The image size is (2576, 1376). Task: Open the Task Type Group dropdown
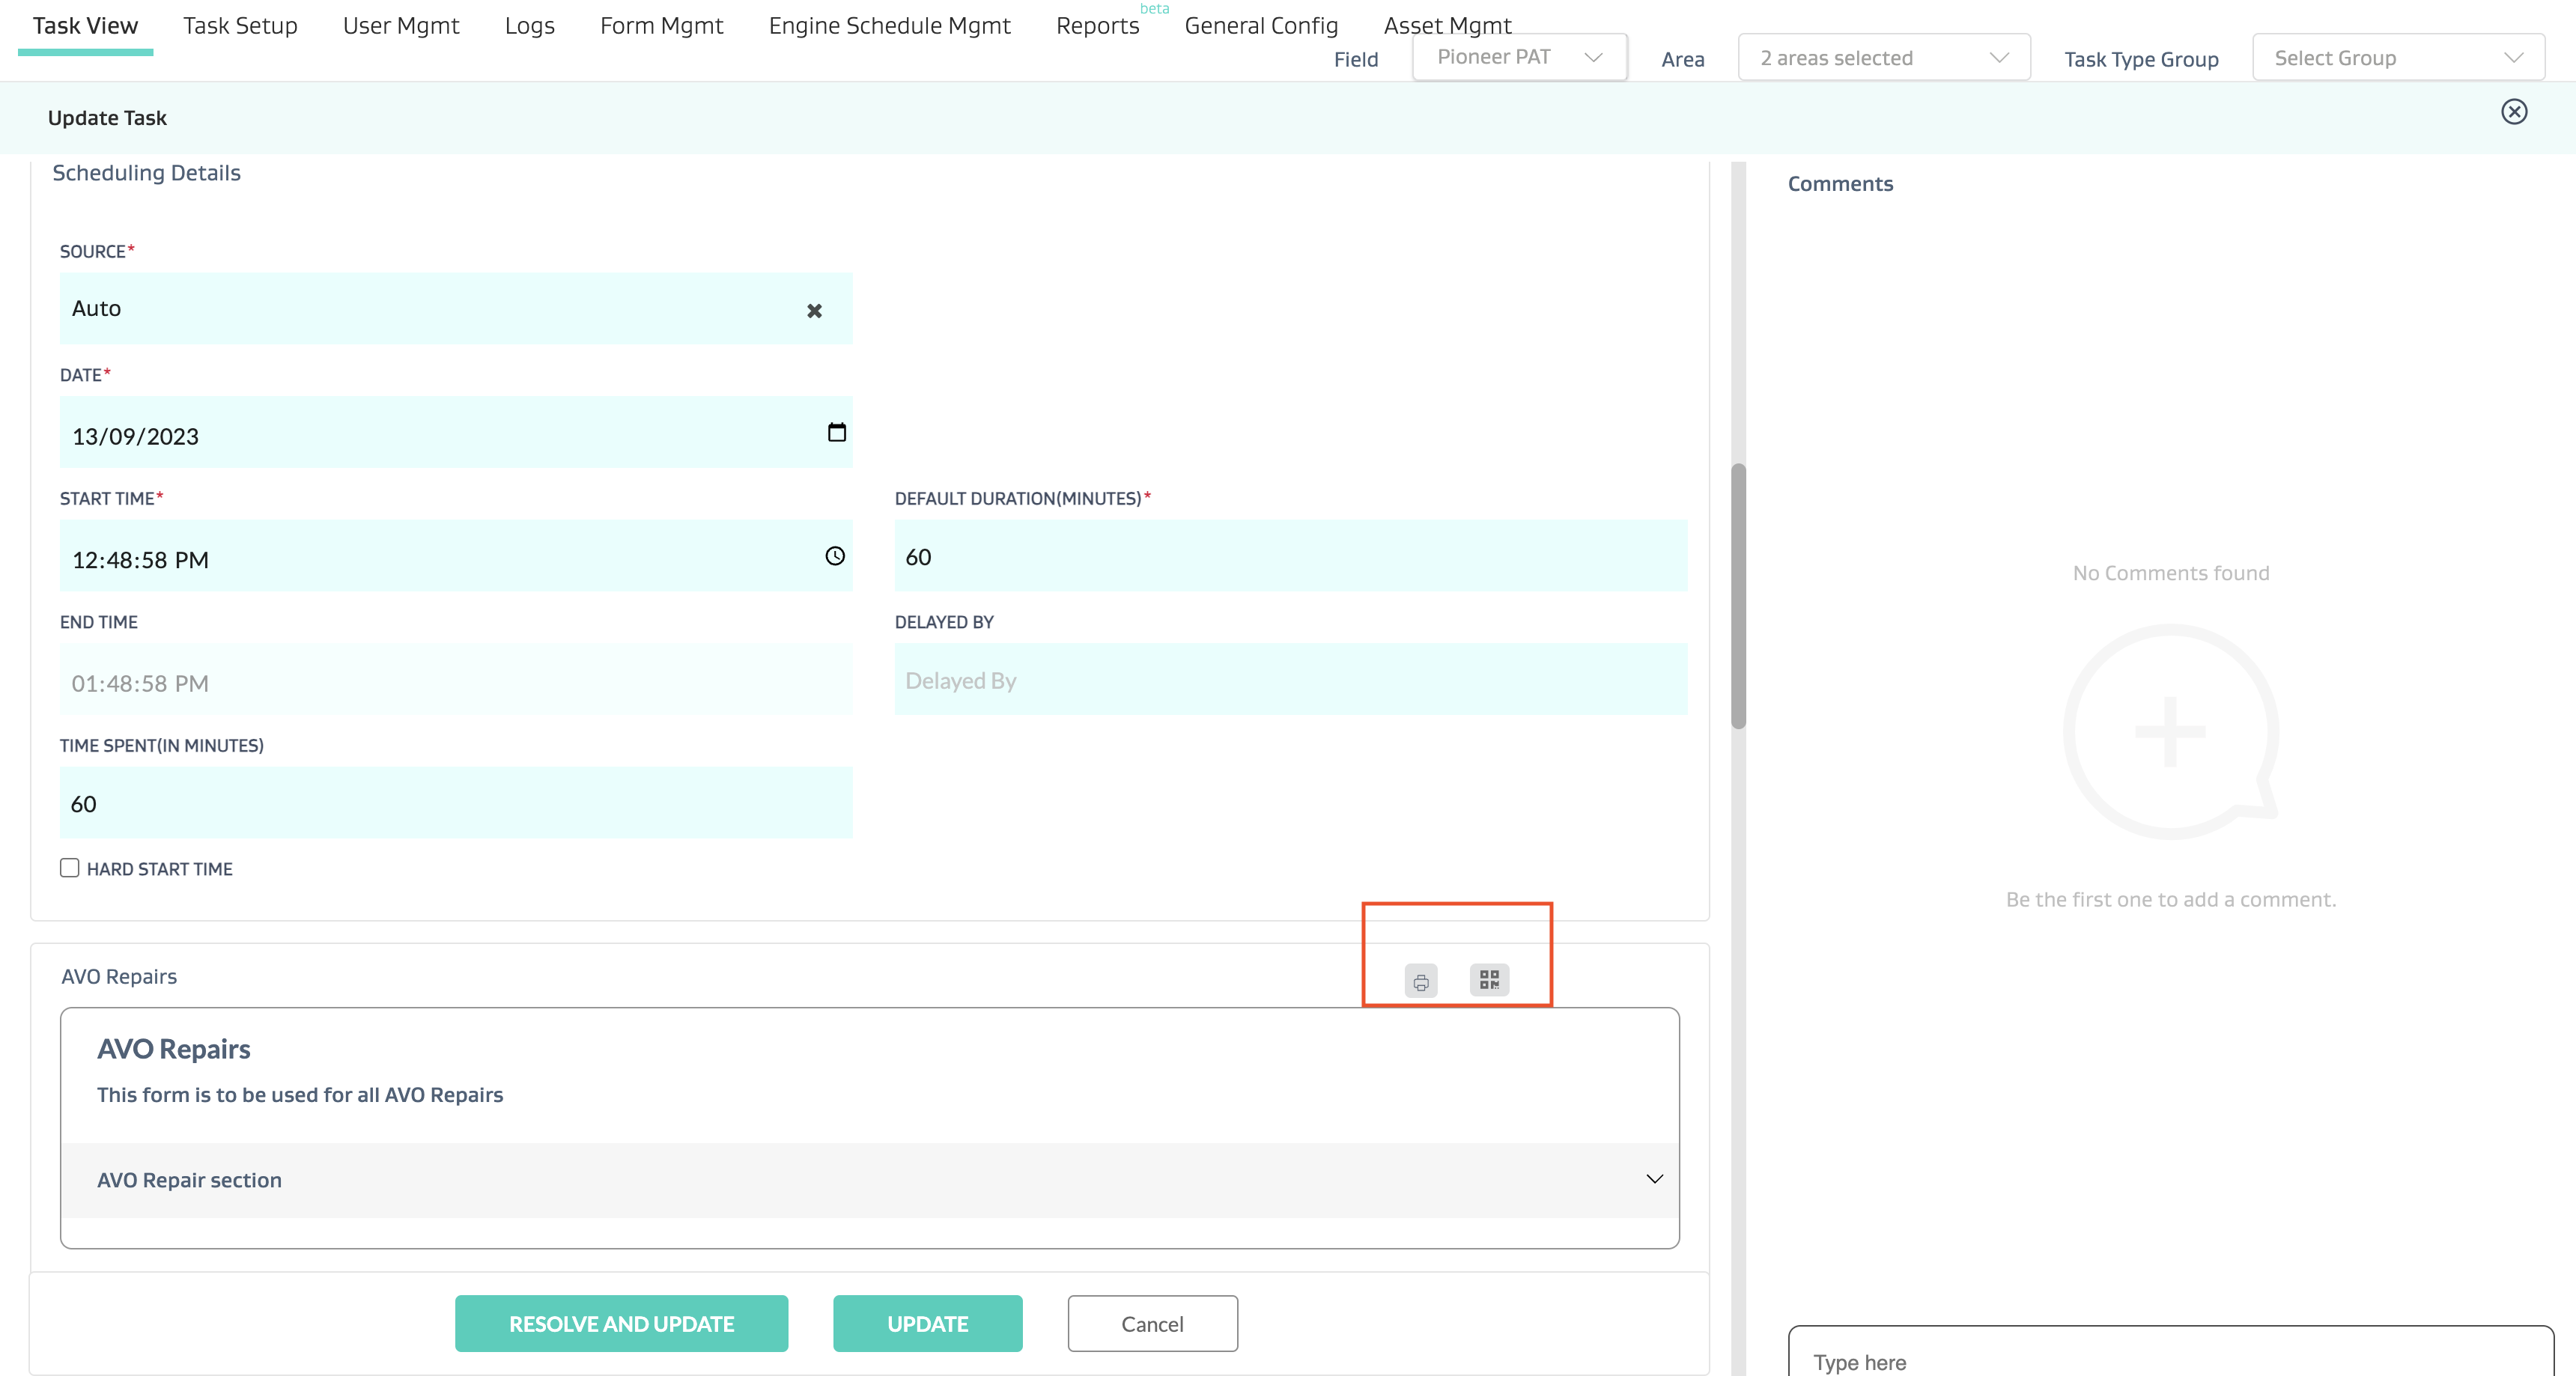pyautogui.click(x=2397, y=58)
